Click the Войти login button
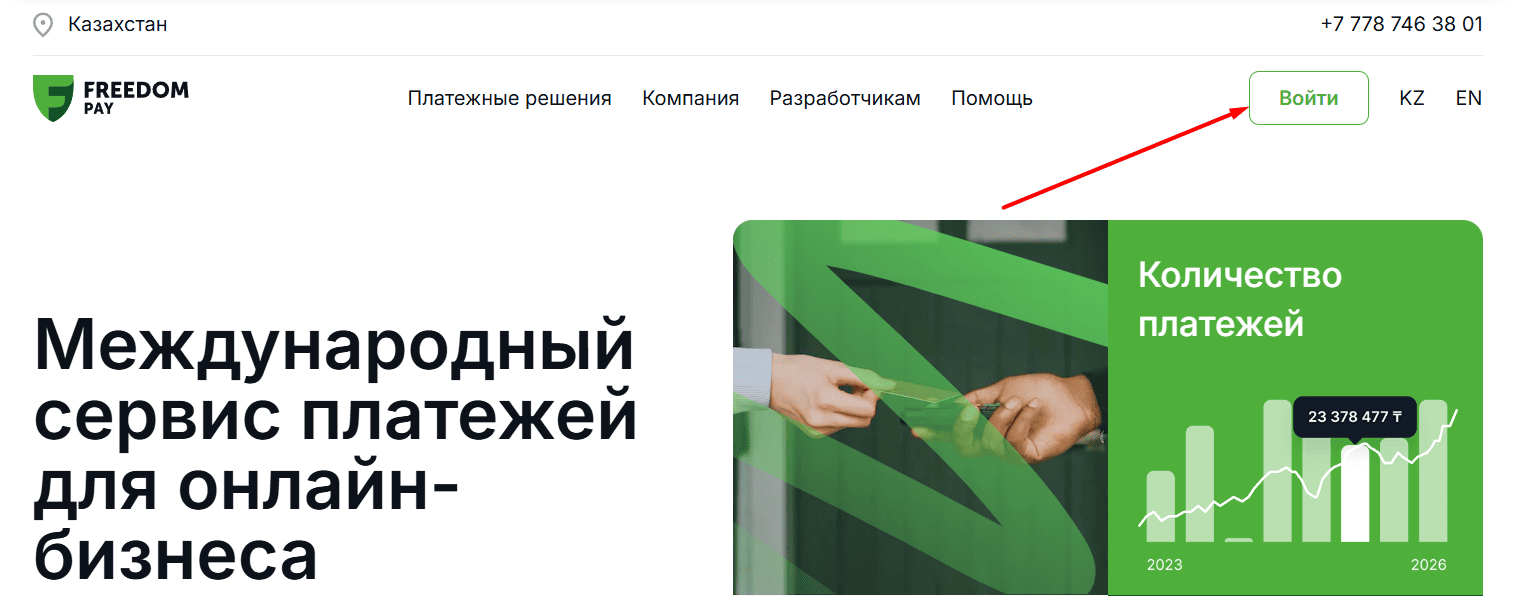Viewport: 1536px width, 596px height. point(1309,98)
